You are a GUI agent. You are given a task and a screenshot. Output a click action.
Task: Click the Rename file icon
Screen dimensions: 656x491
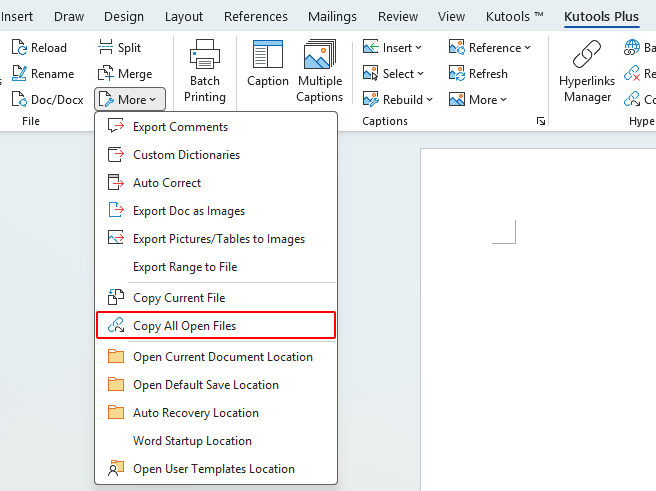(19, 74)
